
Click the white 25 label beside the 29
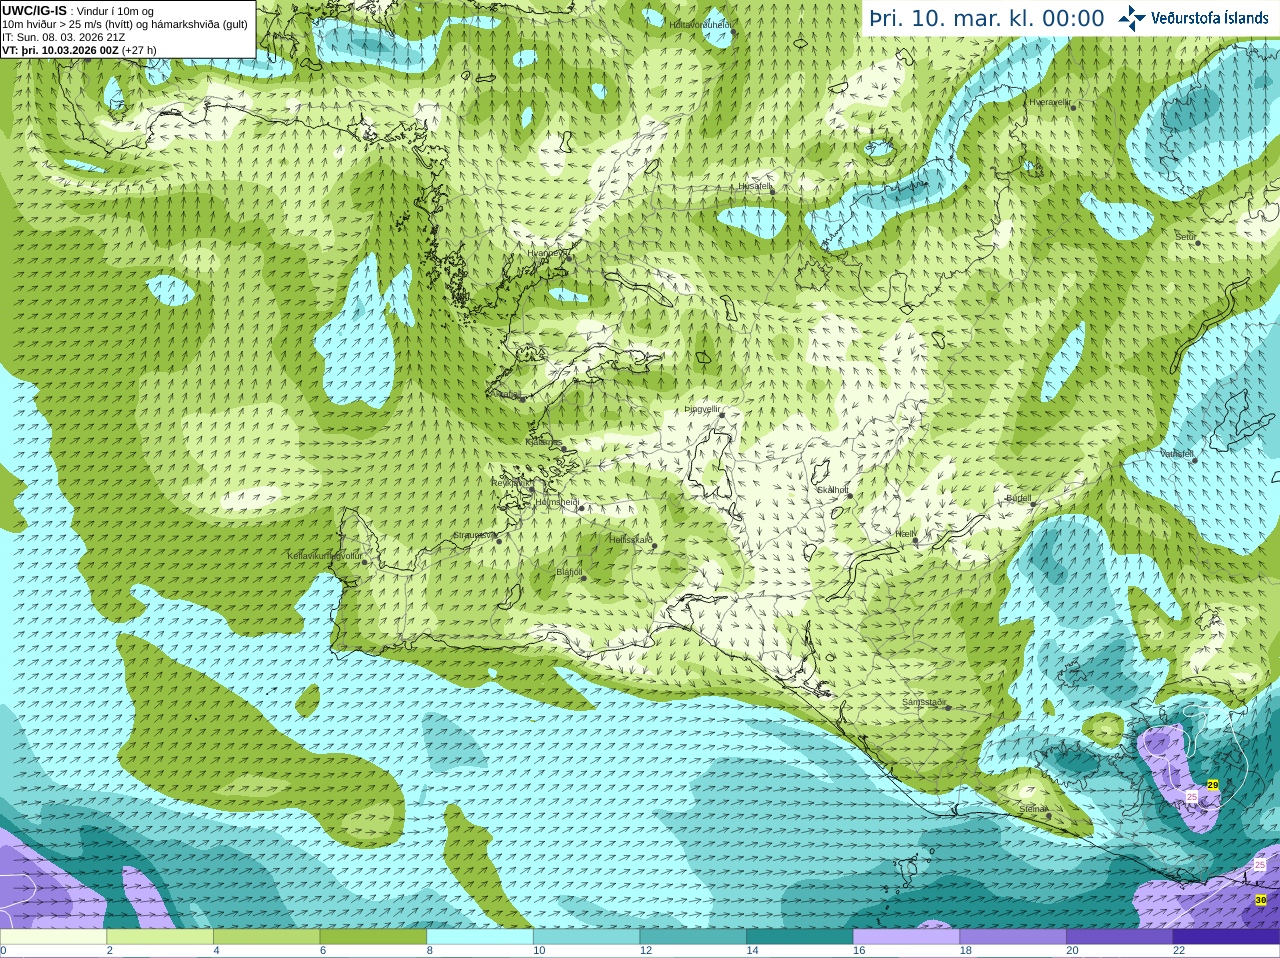1192,796
